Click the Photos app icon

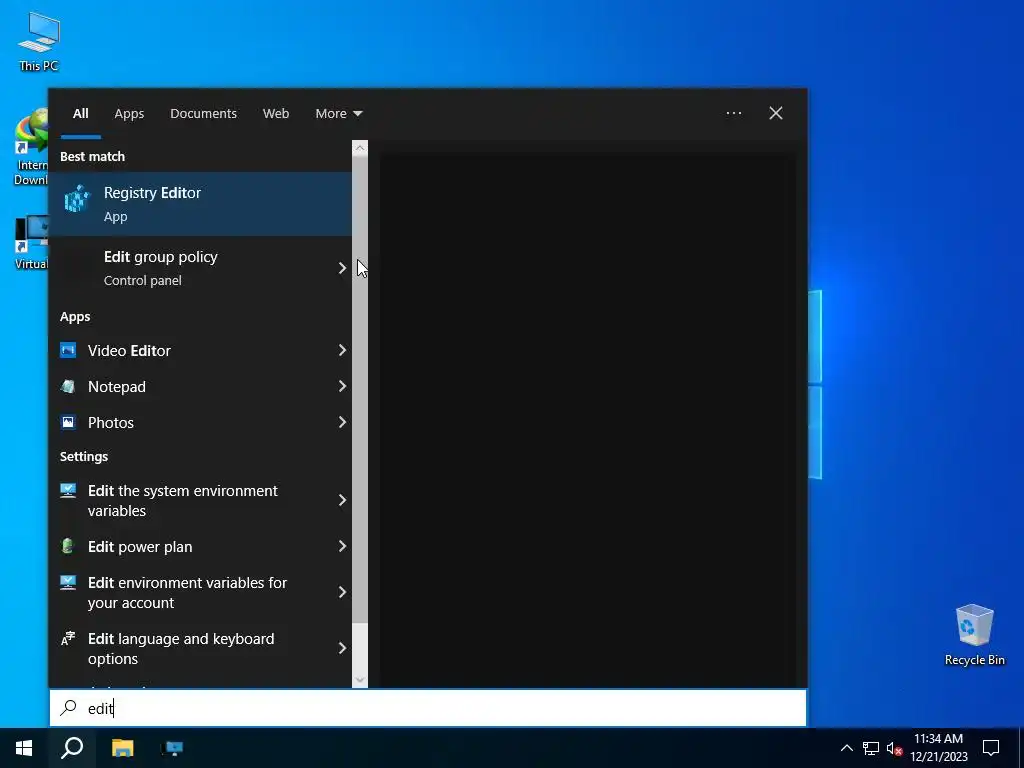coord(68,422)
